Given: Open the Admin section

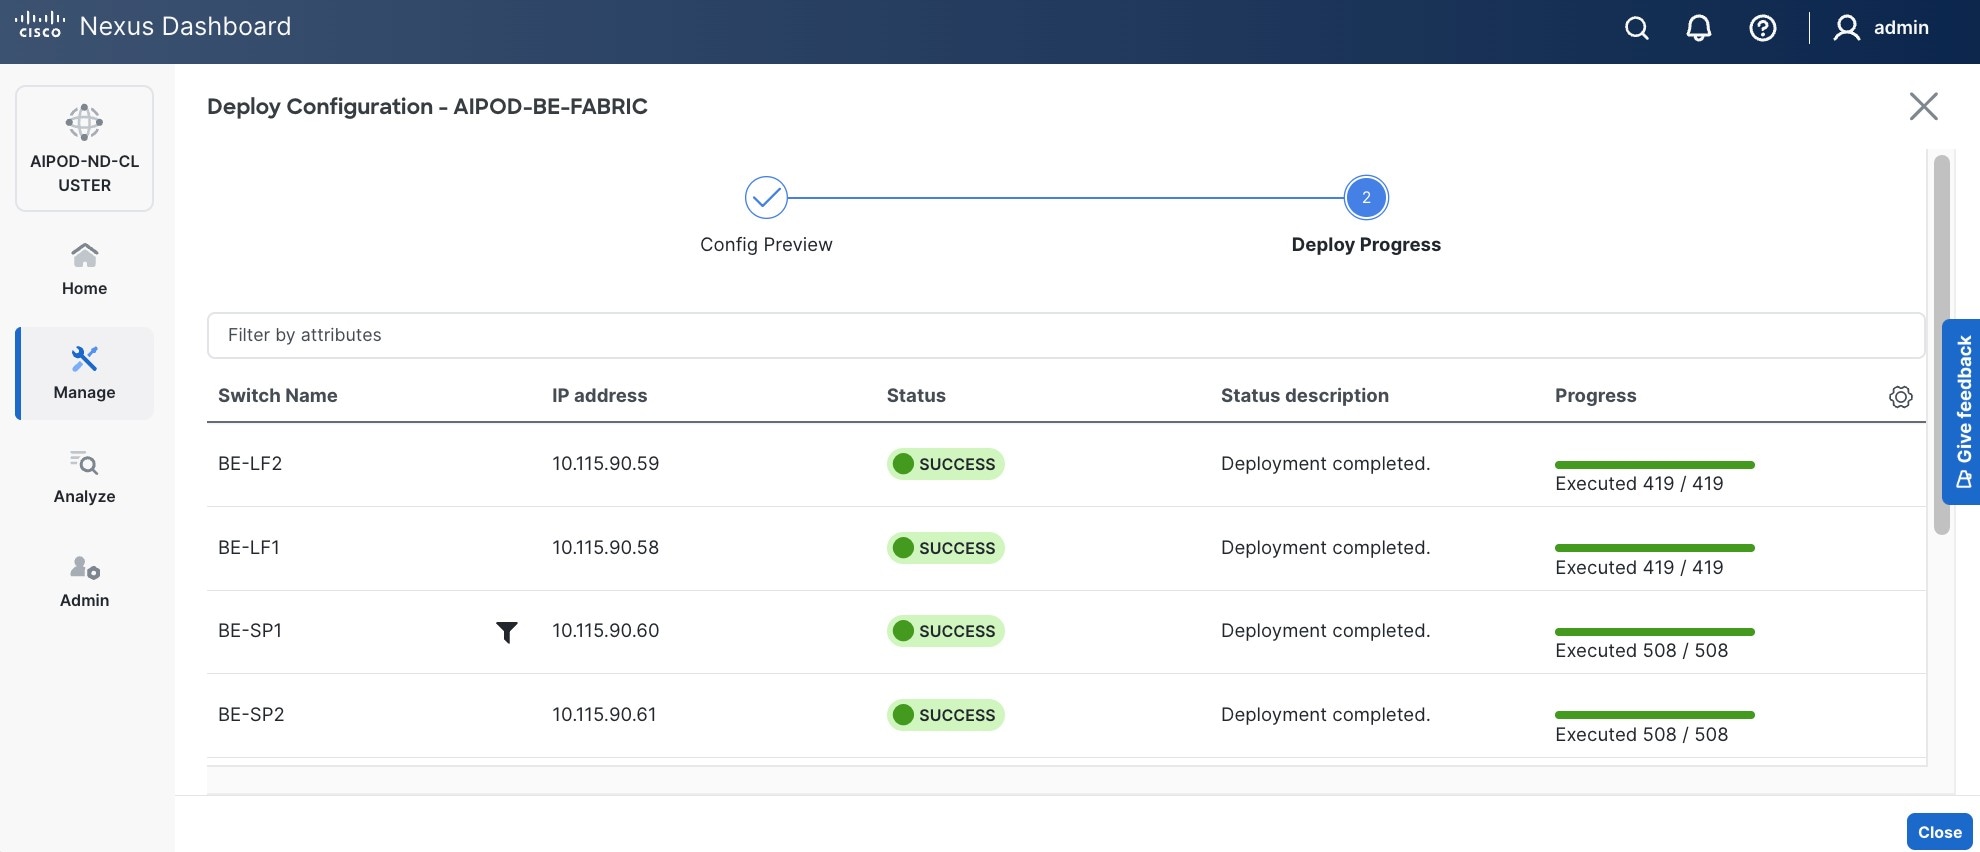Looking at the screenshot, I should tap(85, 581).
